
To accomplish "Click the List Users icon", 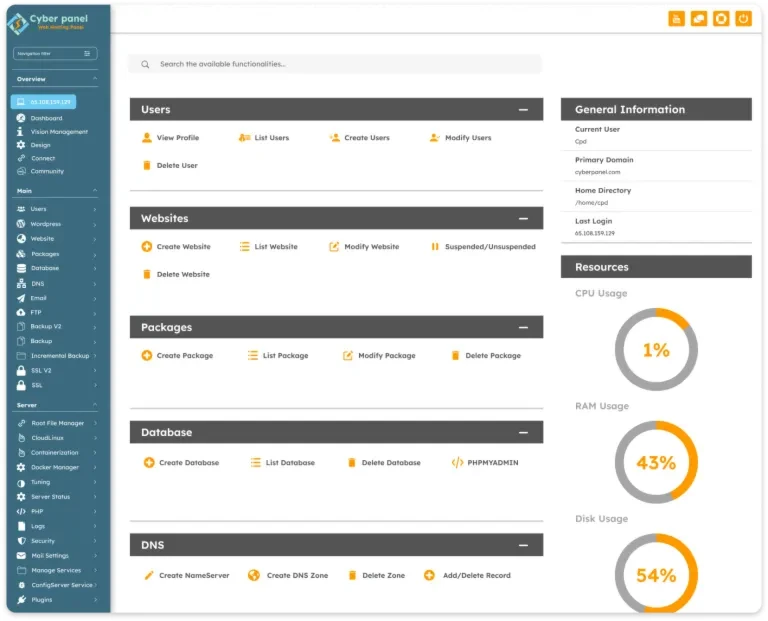I will coord(244,138).
